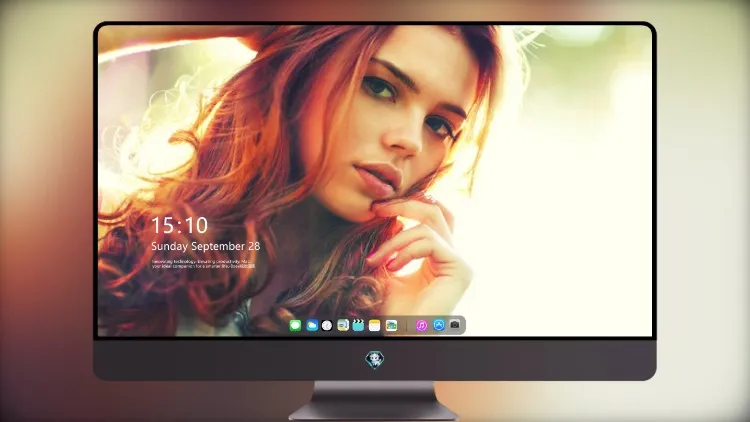Open the dock icon next to the Clock
Viewport: 750px width, 422px height.
pyautogui.click(x=343, y=325)
